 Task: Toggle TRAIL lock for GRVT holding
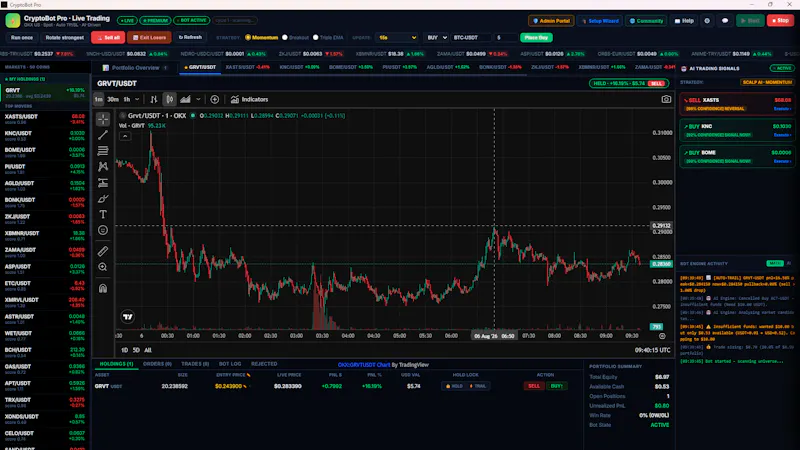point(478,386)
